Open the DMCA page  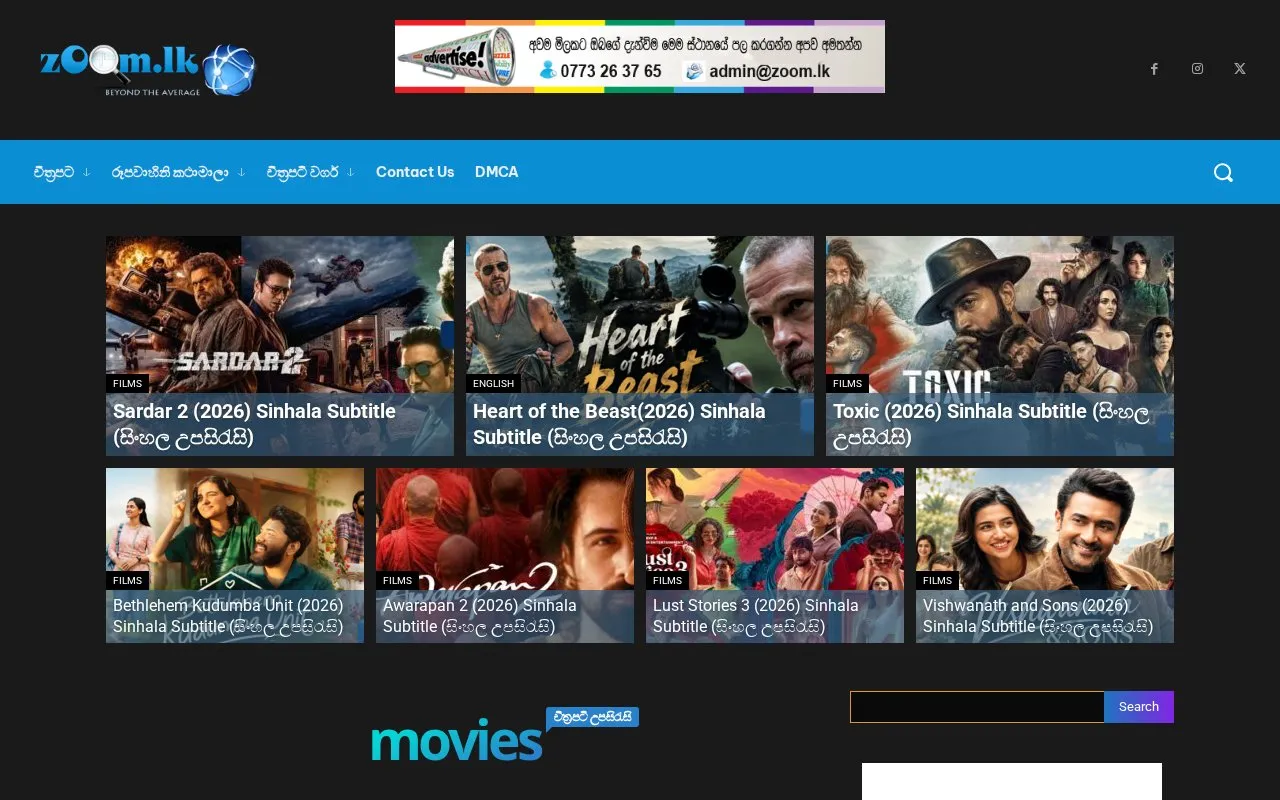coord(496,172)
